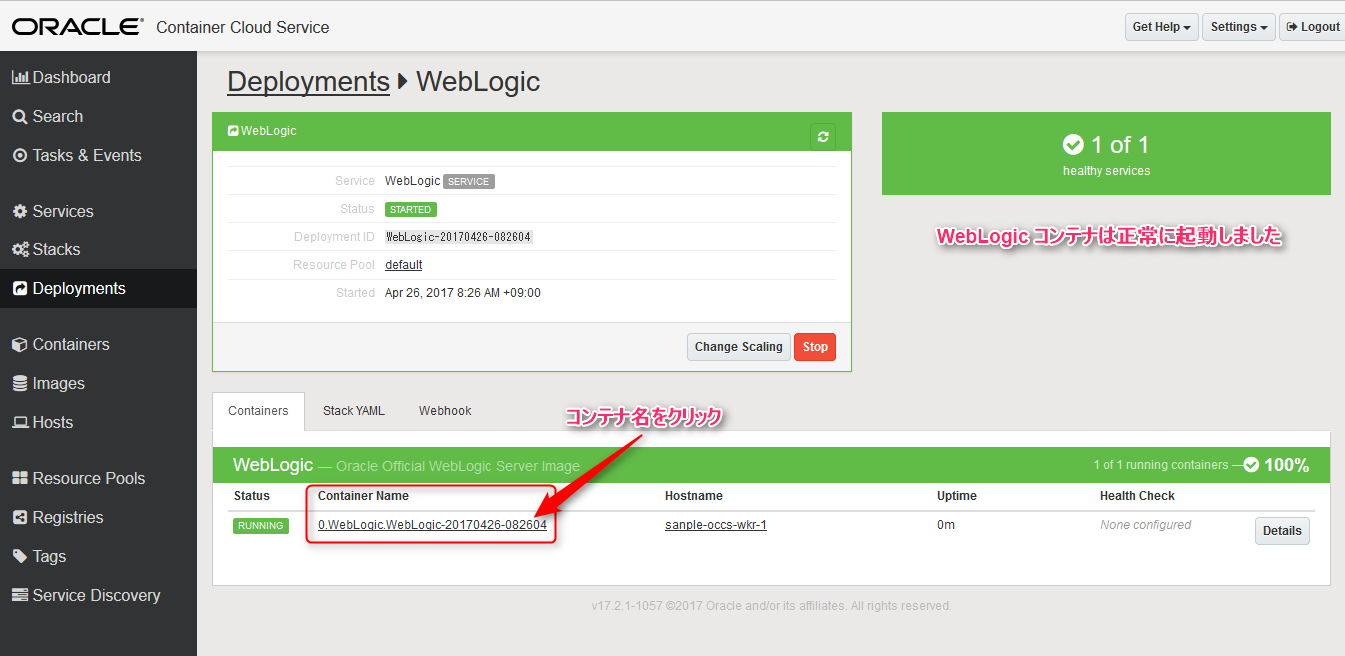Image resolution: width=1345 pixels, height=656 pixels.
Task: Switch to the Containers tab
Action: (258, 411)
